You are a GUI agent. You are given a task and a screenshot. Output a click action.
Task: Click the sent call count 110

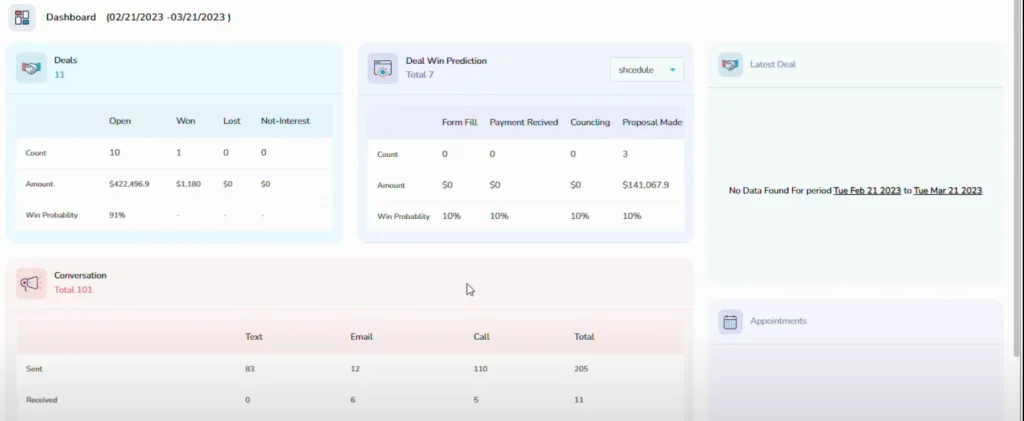(x=480, y=369)
